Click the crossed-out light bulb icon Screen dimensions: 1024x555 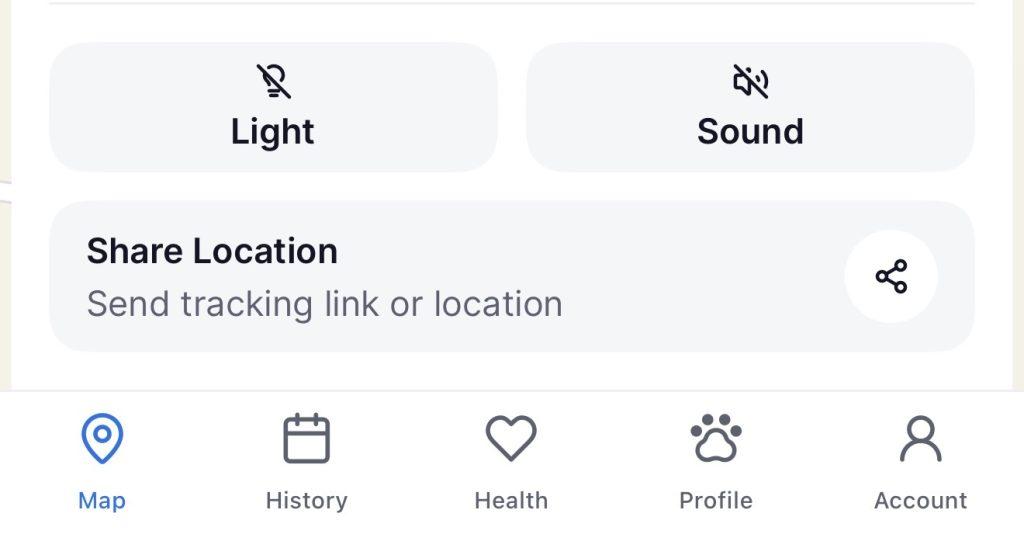click(273, 82)
